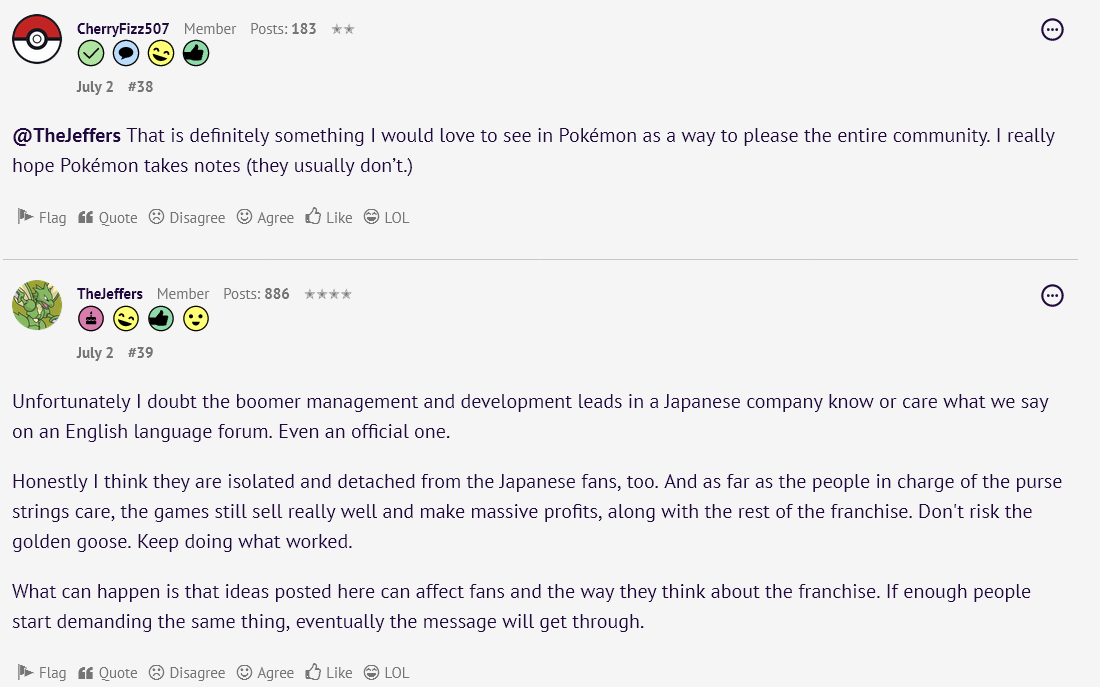1100x687 pixels.
Task: Click the #38 post permalink
Action: (x=140, y=87)
